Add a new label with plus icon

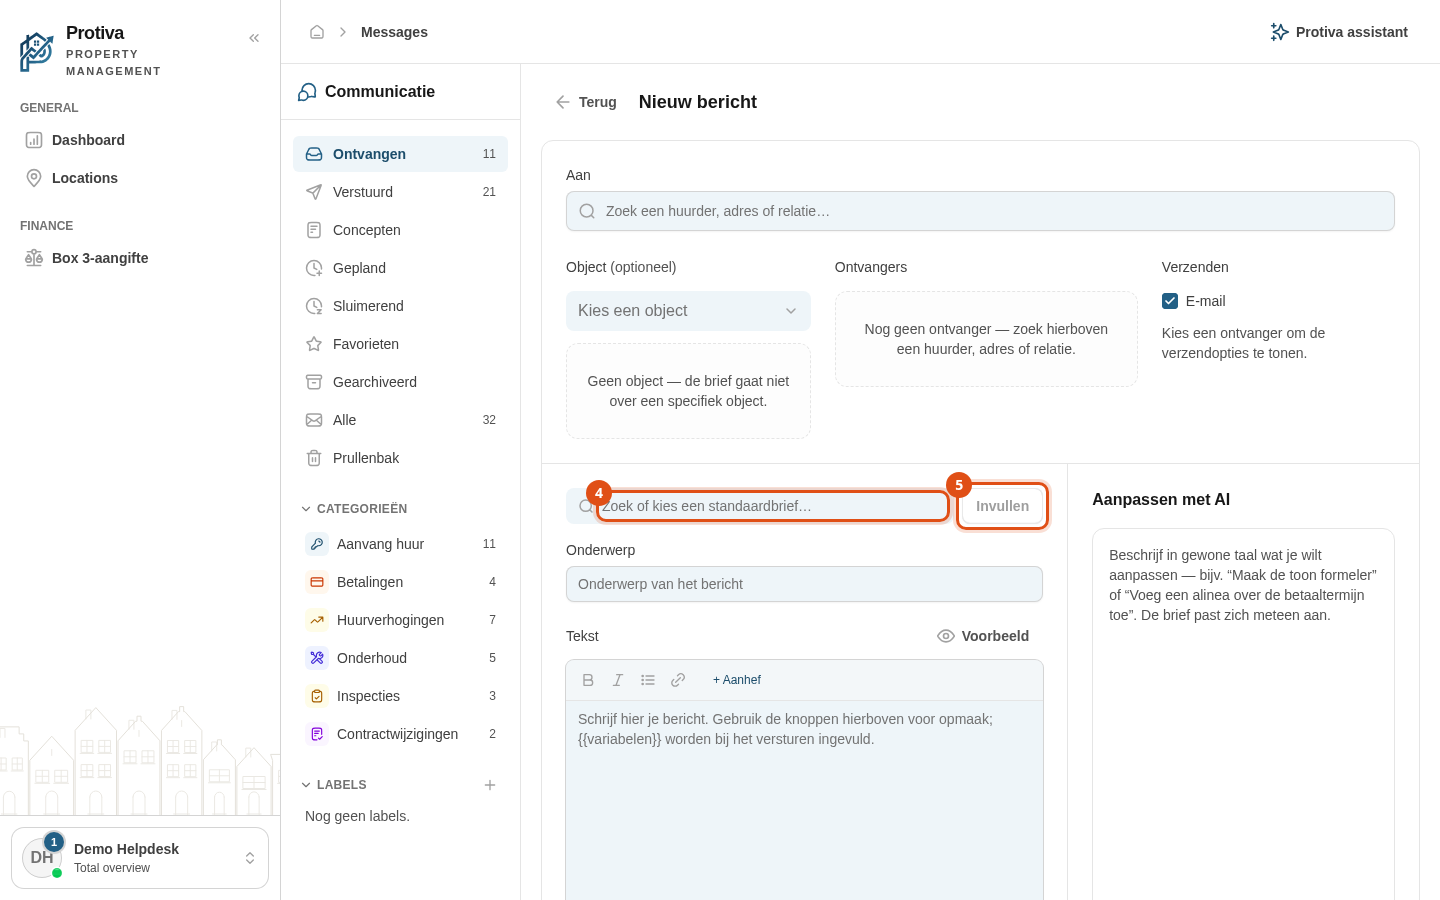tap(490, 785)
